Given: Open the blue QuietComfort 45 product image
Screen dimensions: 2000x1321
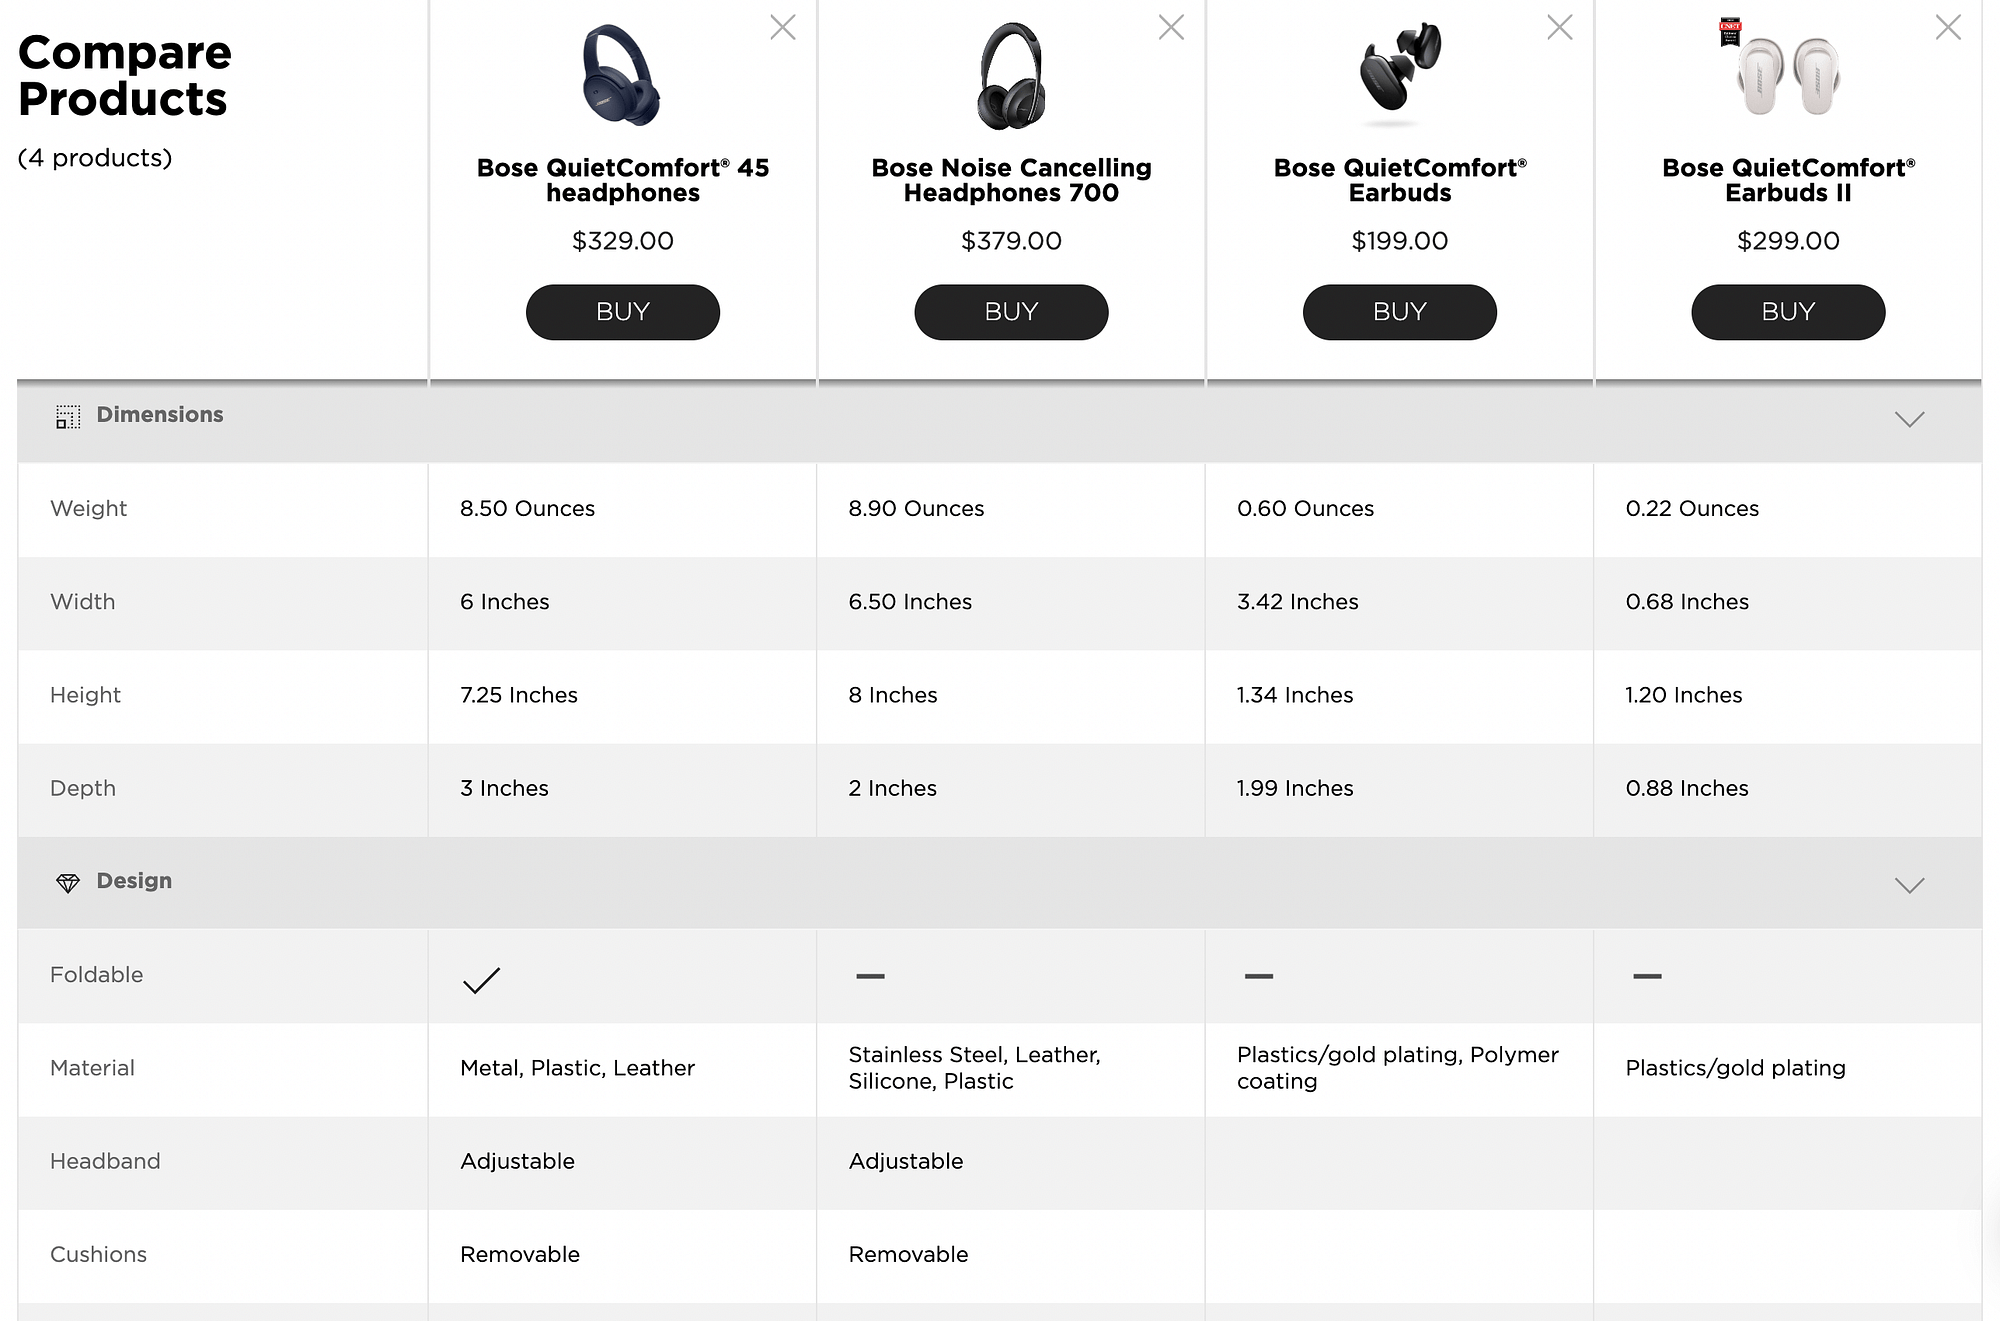Looking at the screenshot, I should click(x=621, y=76).
